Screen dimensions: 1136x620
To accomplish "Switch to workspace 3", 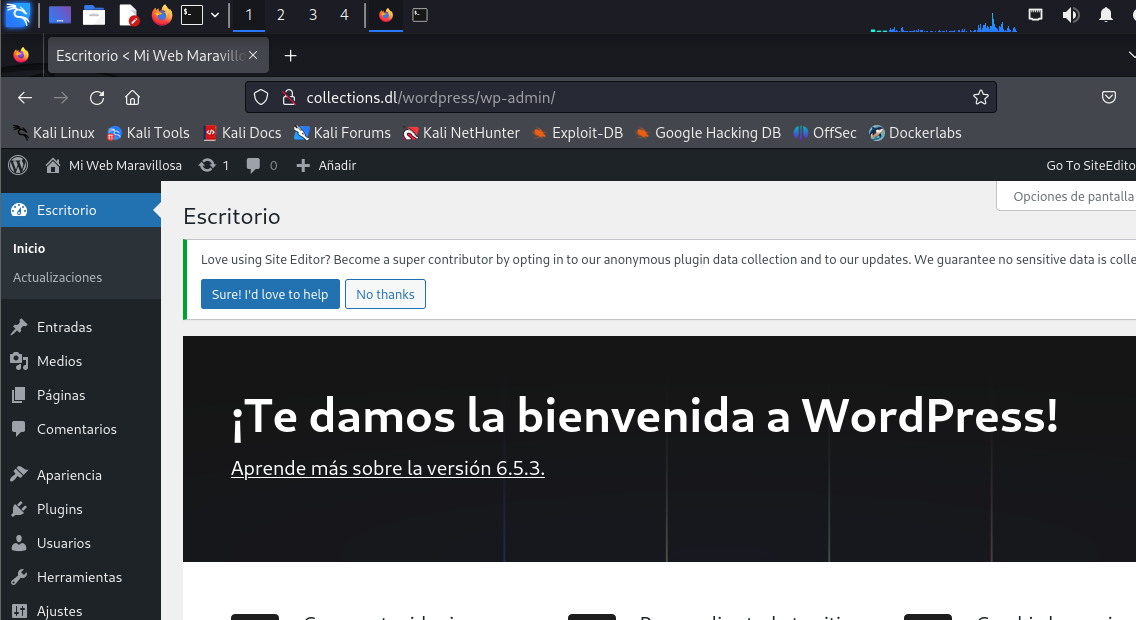I will click(x=313, y=15).
